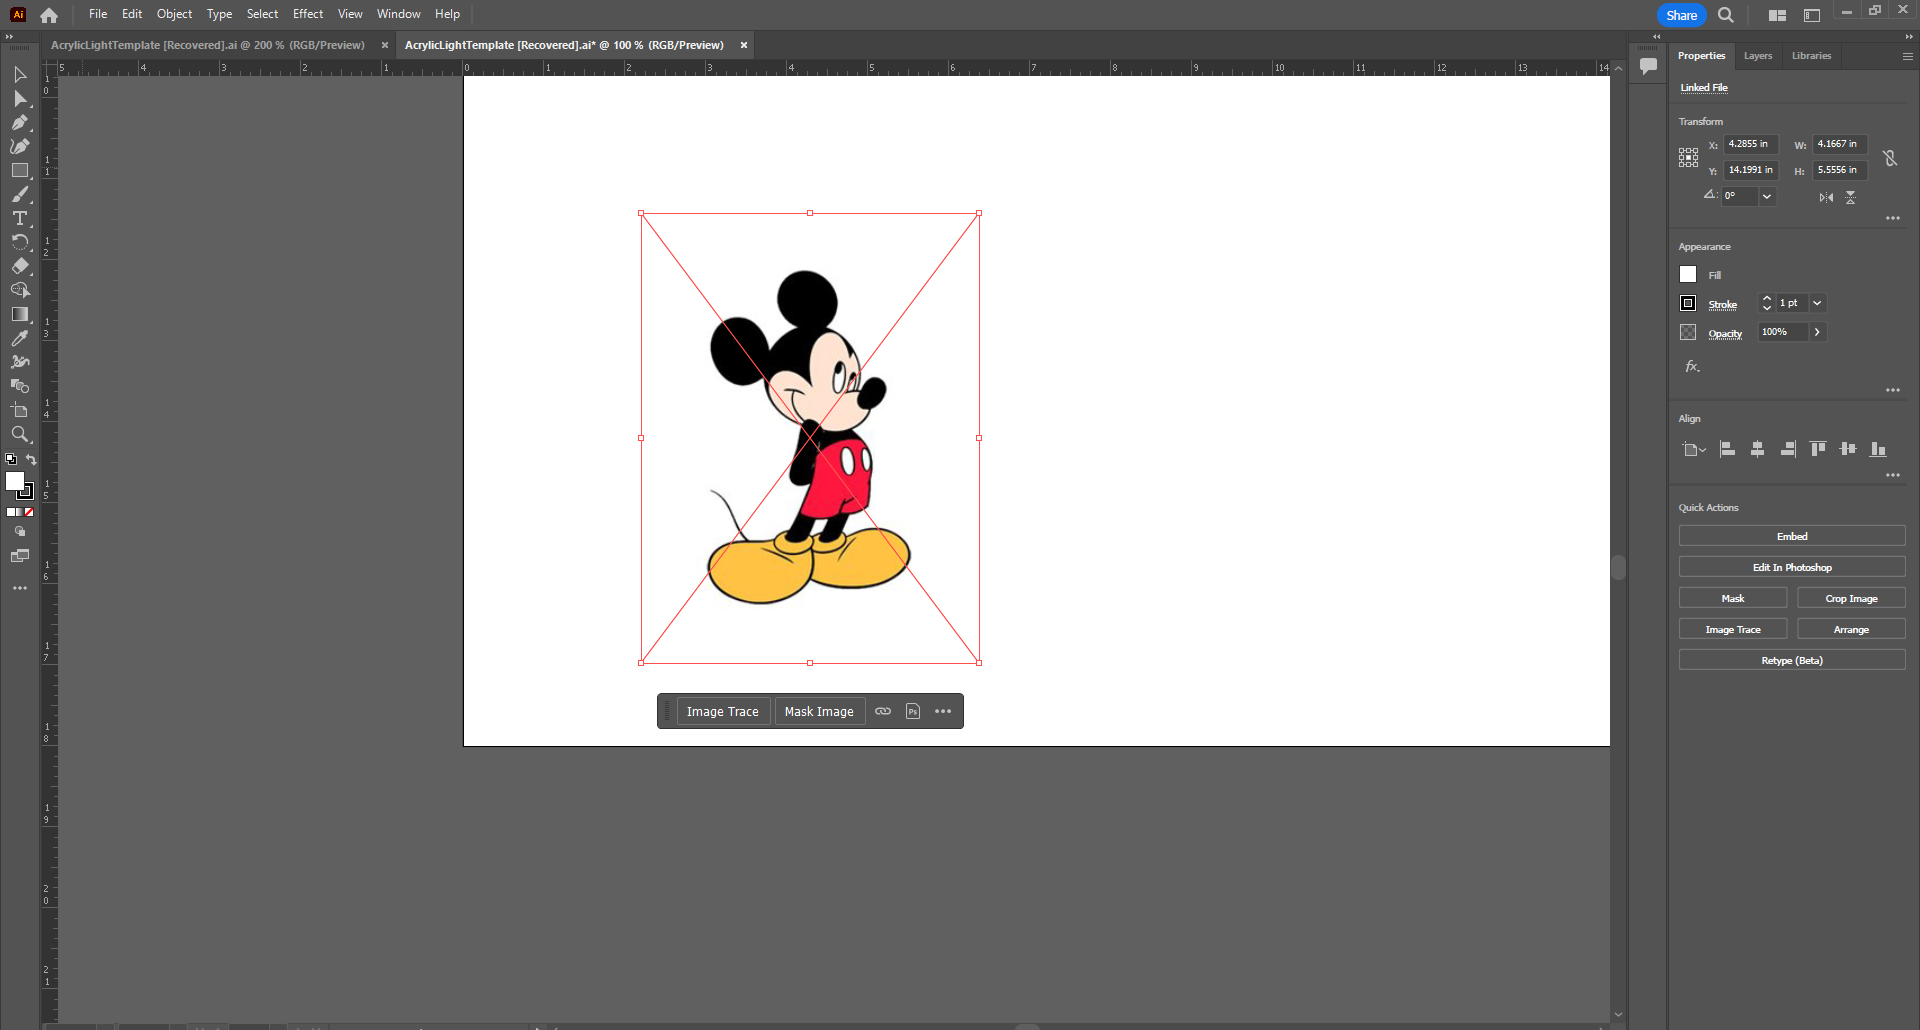The height and width of the screenshot is (1030, 1920).
Task: Open drawing mode options
Action: pos(20,532)
